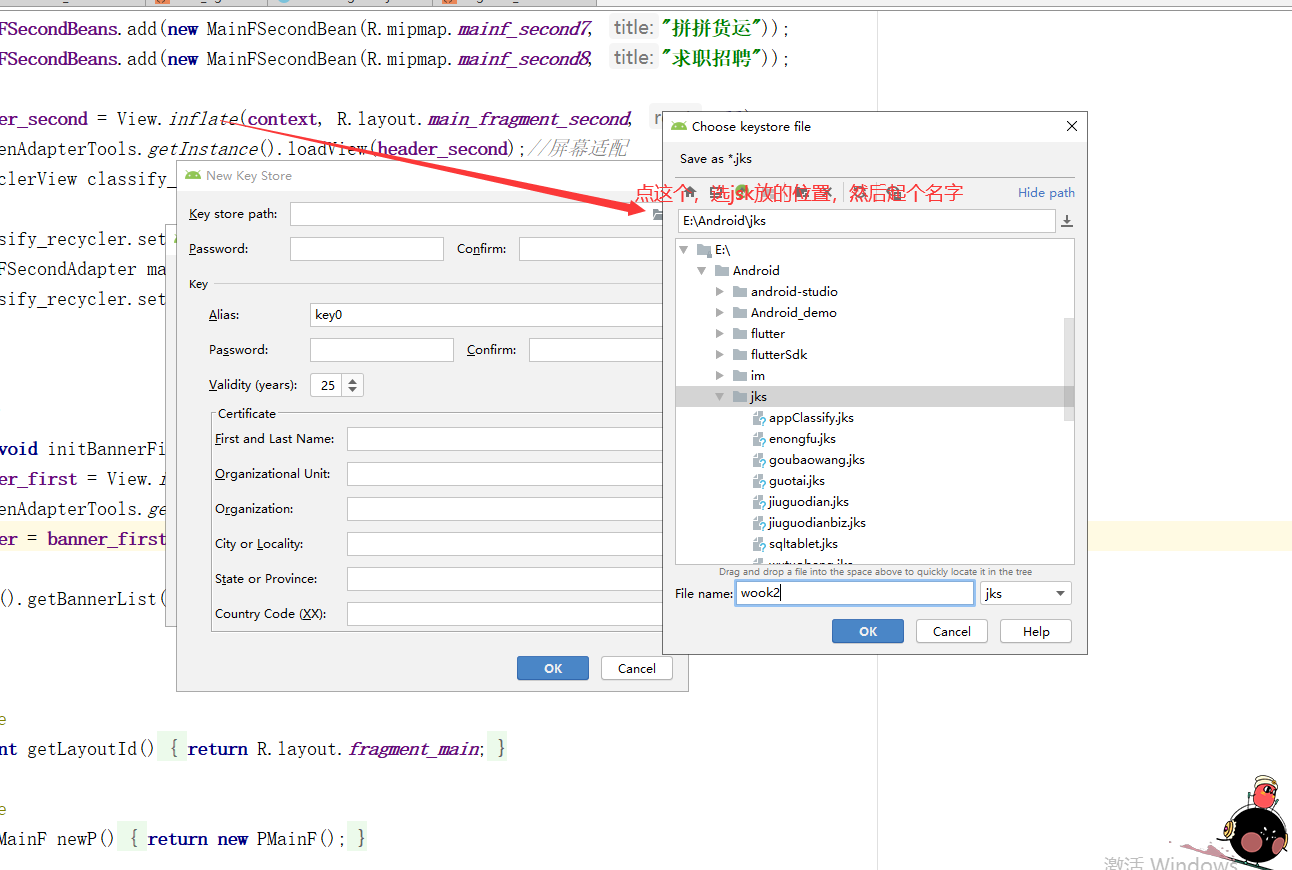
Task: Open the jks file type dropdown
Action: pyautogui.click(x=1026, y=594)
